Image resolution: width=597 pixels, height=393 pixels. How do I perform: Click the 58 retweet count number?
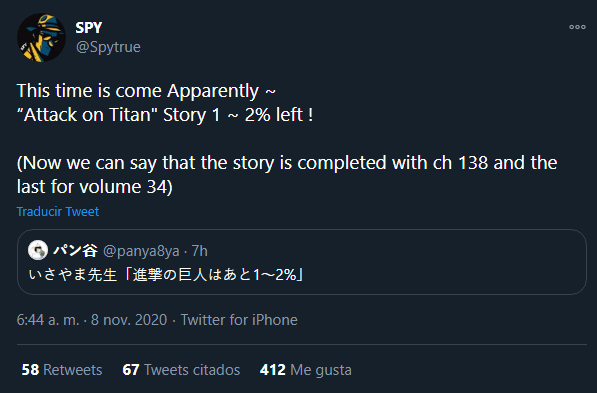[30, 370]
